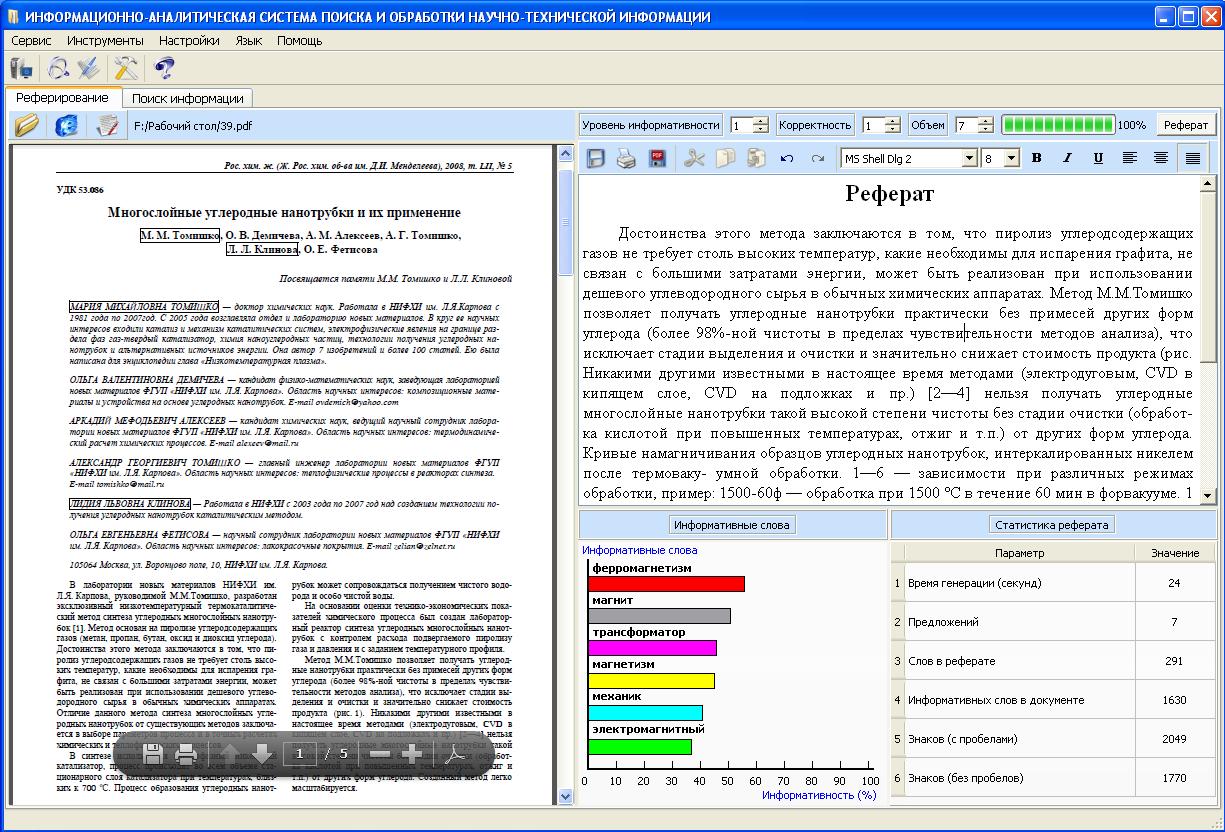Click the Internet Explorer globe icon
Viewport: 1225px width, 832px height.
point(66,125)
